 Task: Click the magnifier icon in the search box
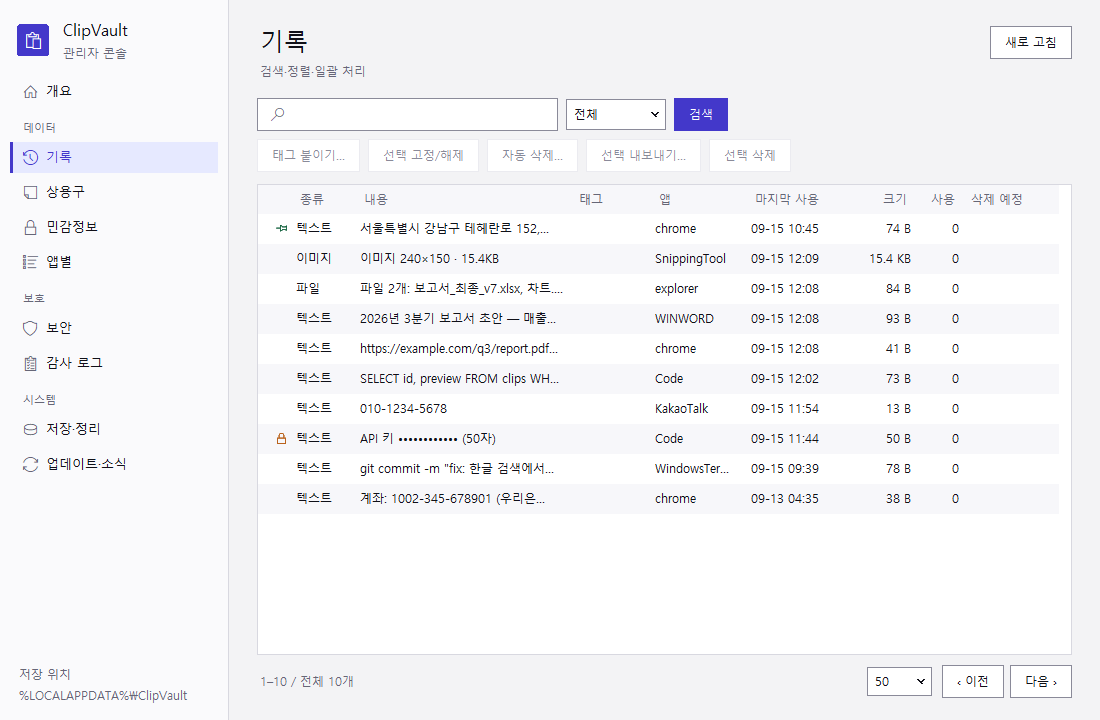pos(278,114)
